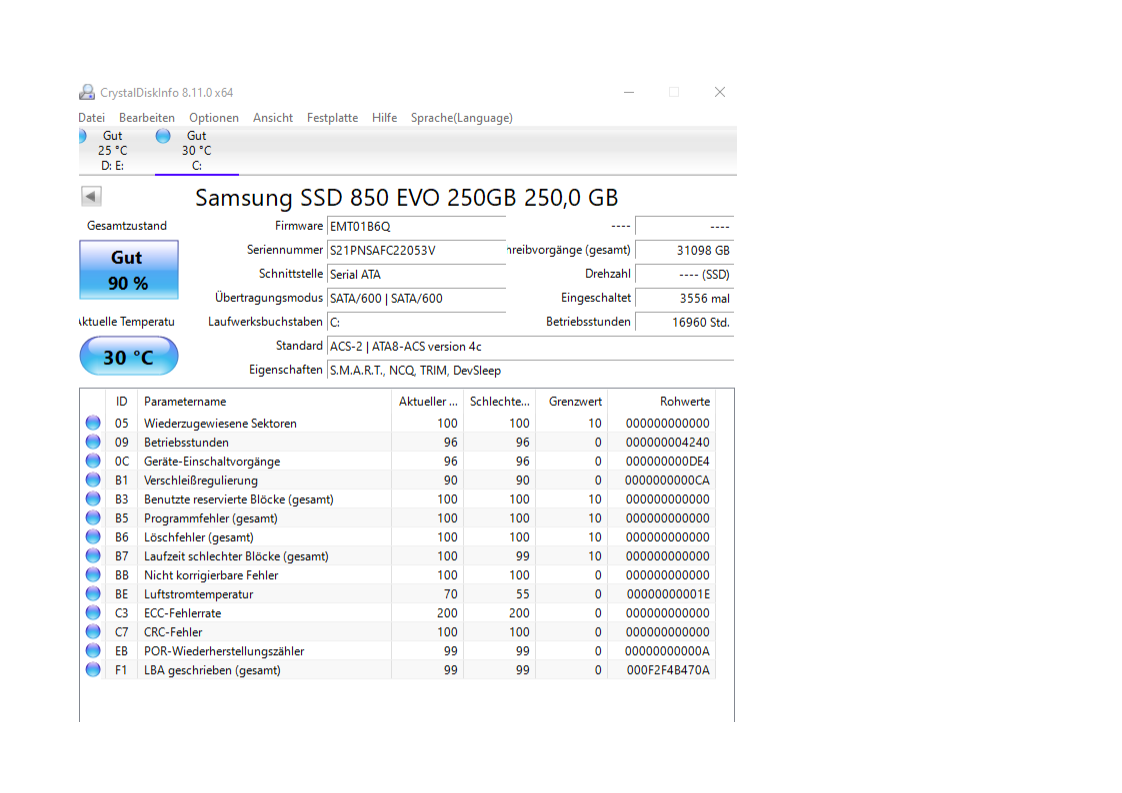Minimize the CrystalDiskInfo window
1122x793 pixels.
point(629,92)
